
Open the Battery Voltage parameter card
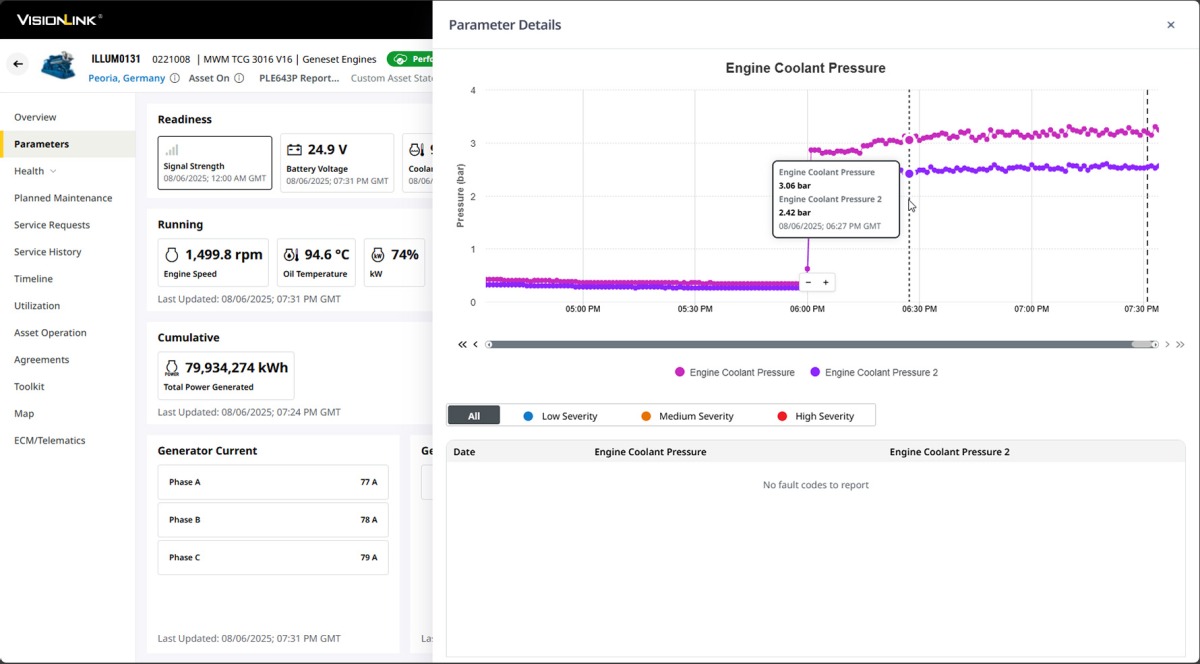pos(337,162)
